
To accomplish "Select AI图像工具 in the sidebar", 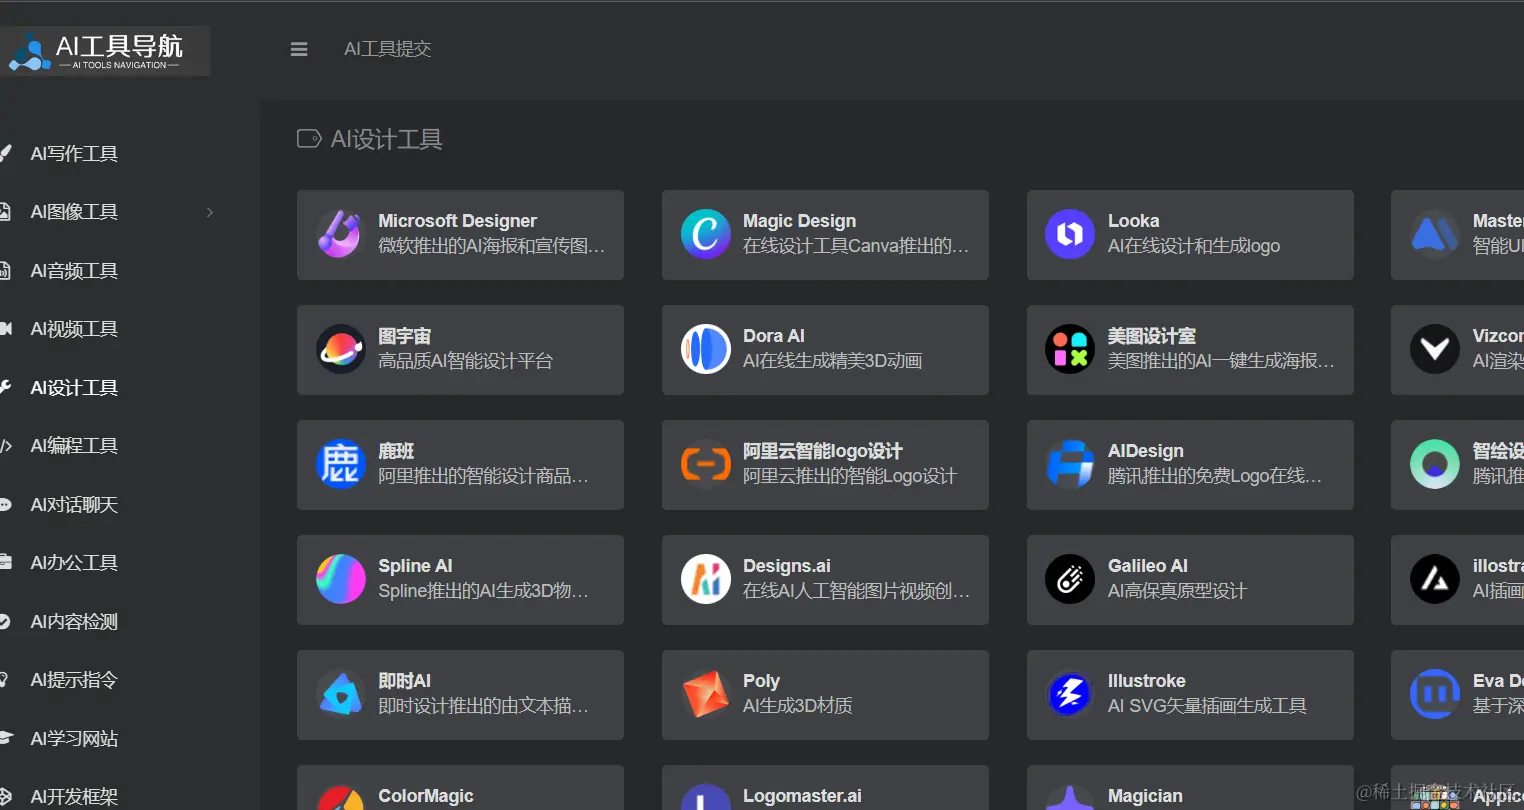I will point(74,212).
